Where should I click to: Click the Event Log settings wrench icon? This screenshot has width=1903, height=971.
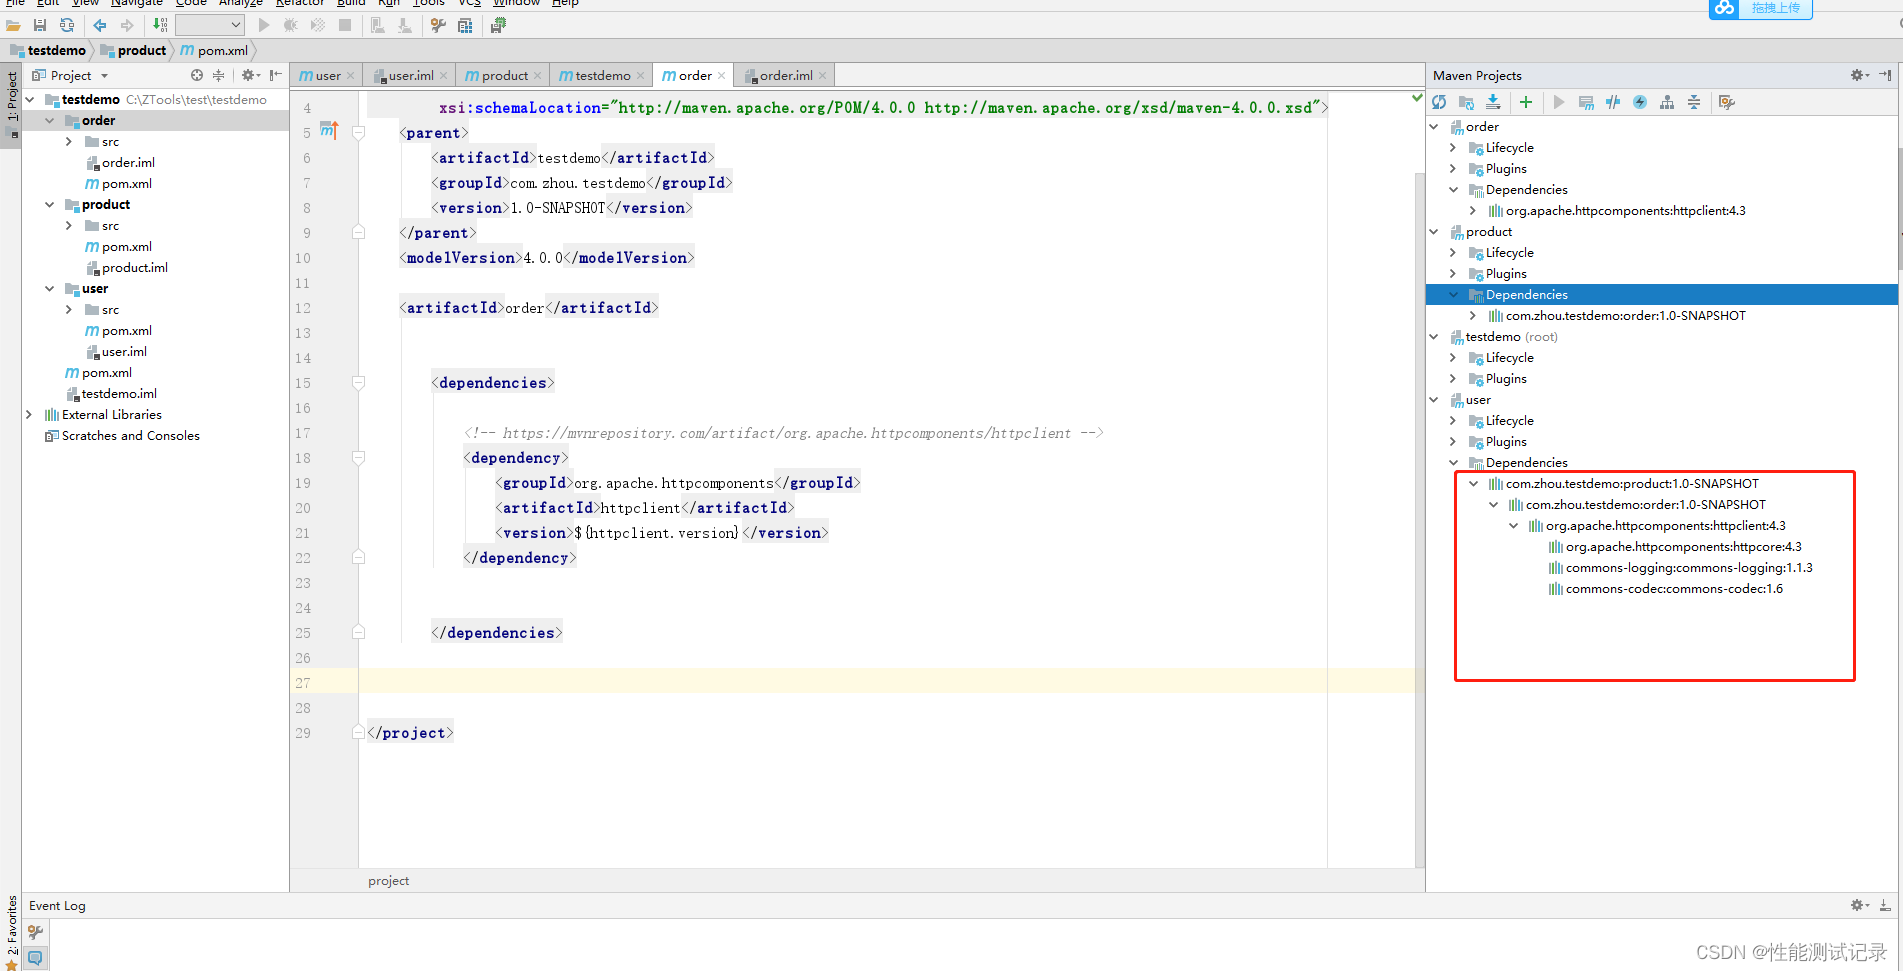click(35, 932)
